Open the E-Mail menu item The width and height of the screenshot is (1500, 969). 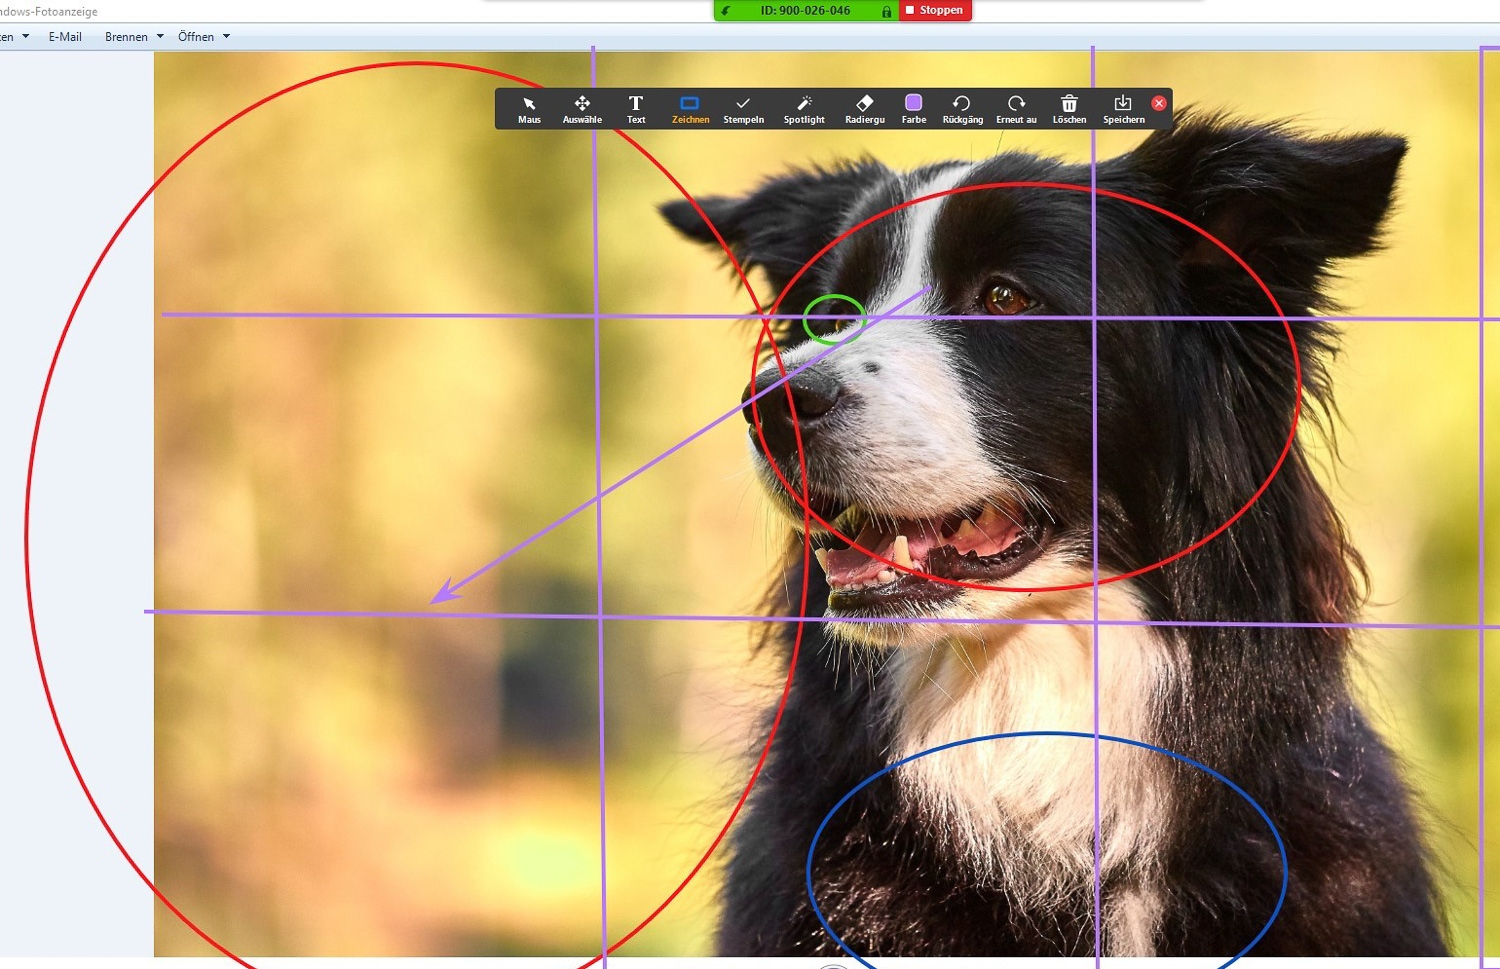click(x=65, y=37)
